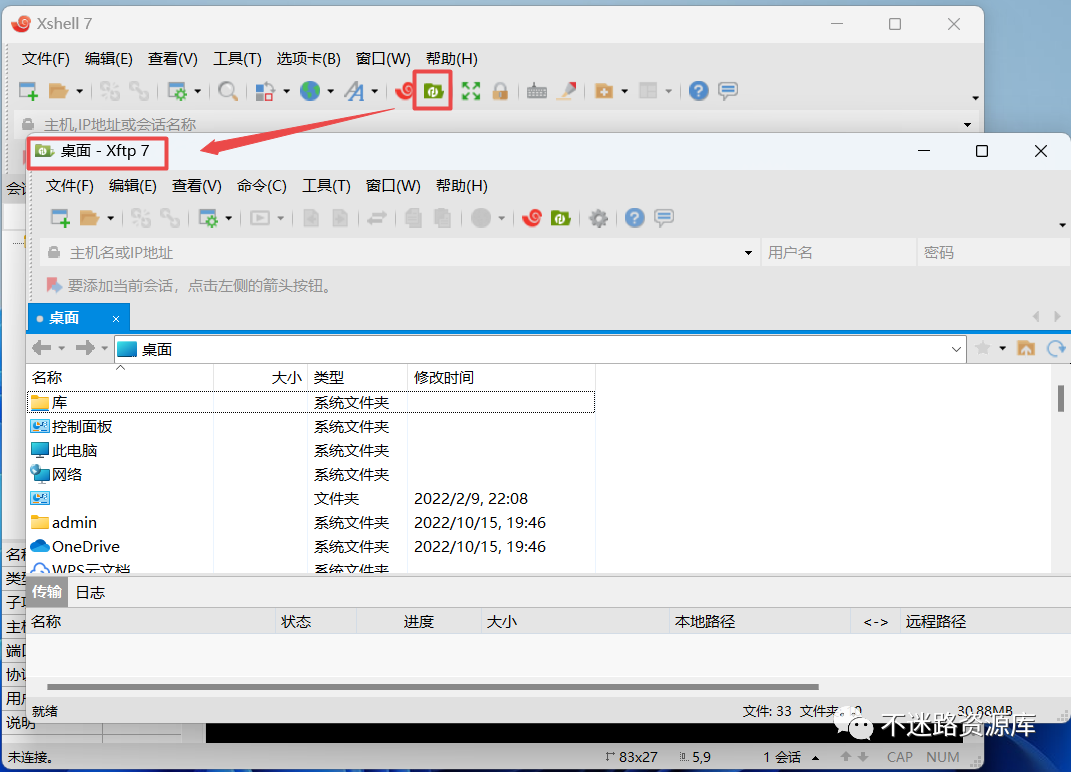Click the red Xshell launch icon in Xftp toolbar
This screenshot has height=772, width=1071.
tap(531, 218)
